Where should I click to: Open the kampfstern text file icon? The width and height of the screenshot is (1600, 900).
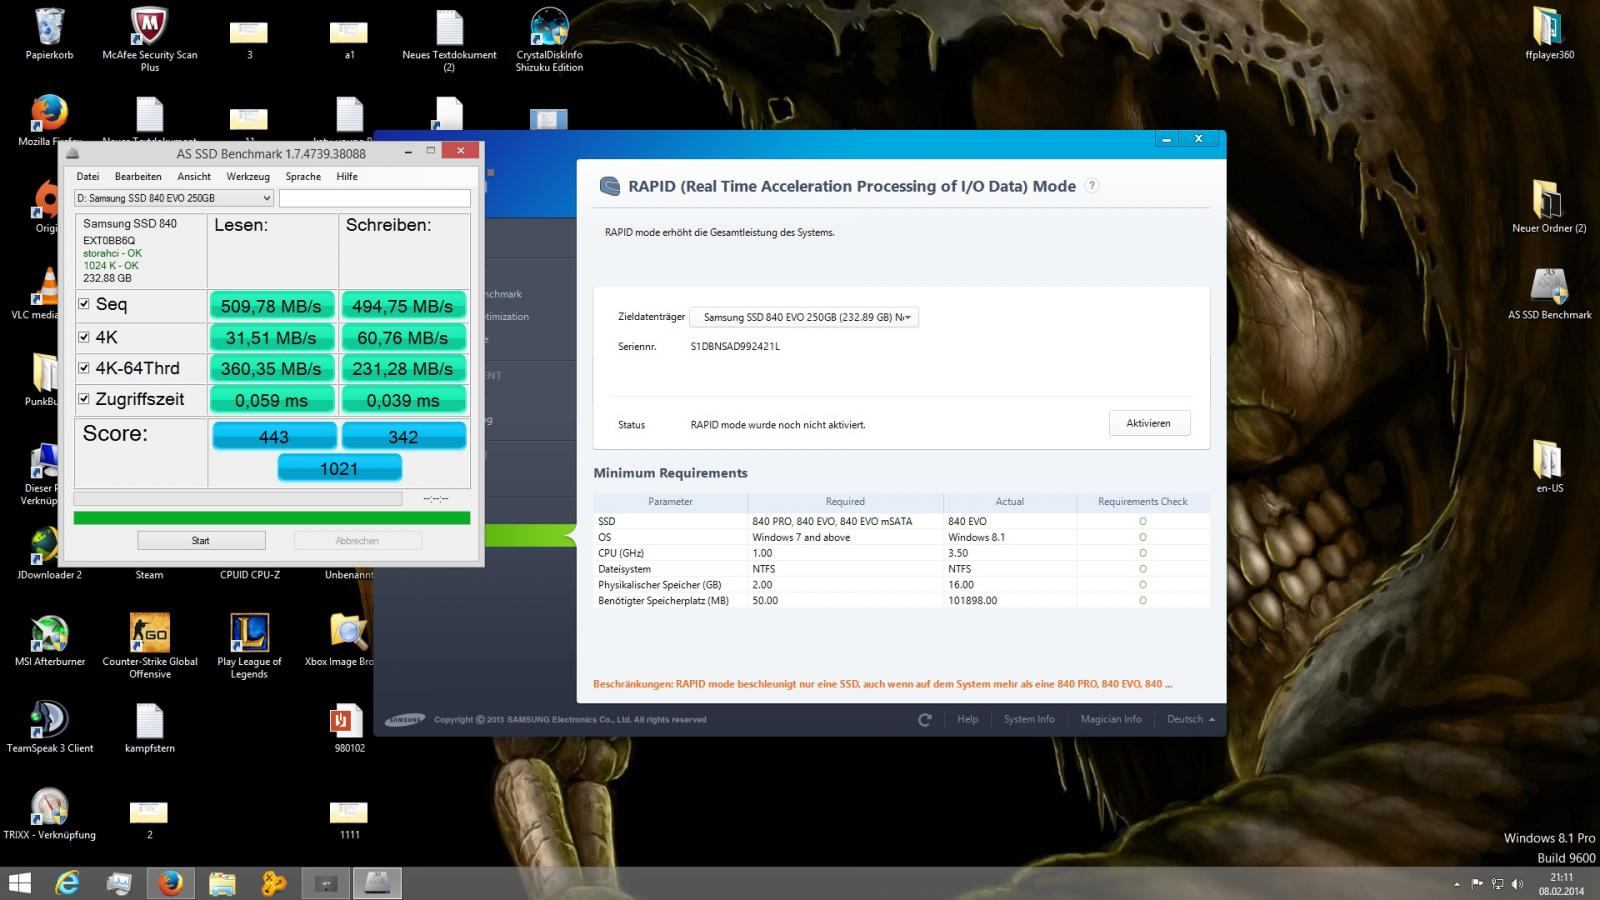(x=150, y=727)
